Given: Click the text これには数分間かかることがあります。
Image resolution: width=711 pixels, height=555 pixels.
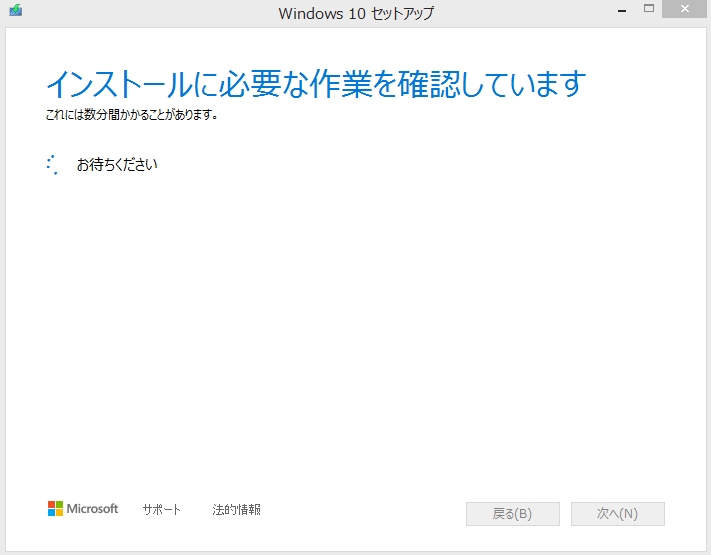Looking at the screenshot, I should [x=131, y=115].
